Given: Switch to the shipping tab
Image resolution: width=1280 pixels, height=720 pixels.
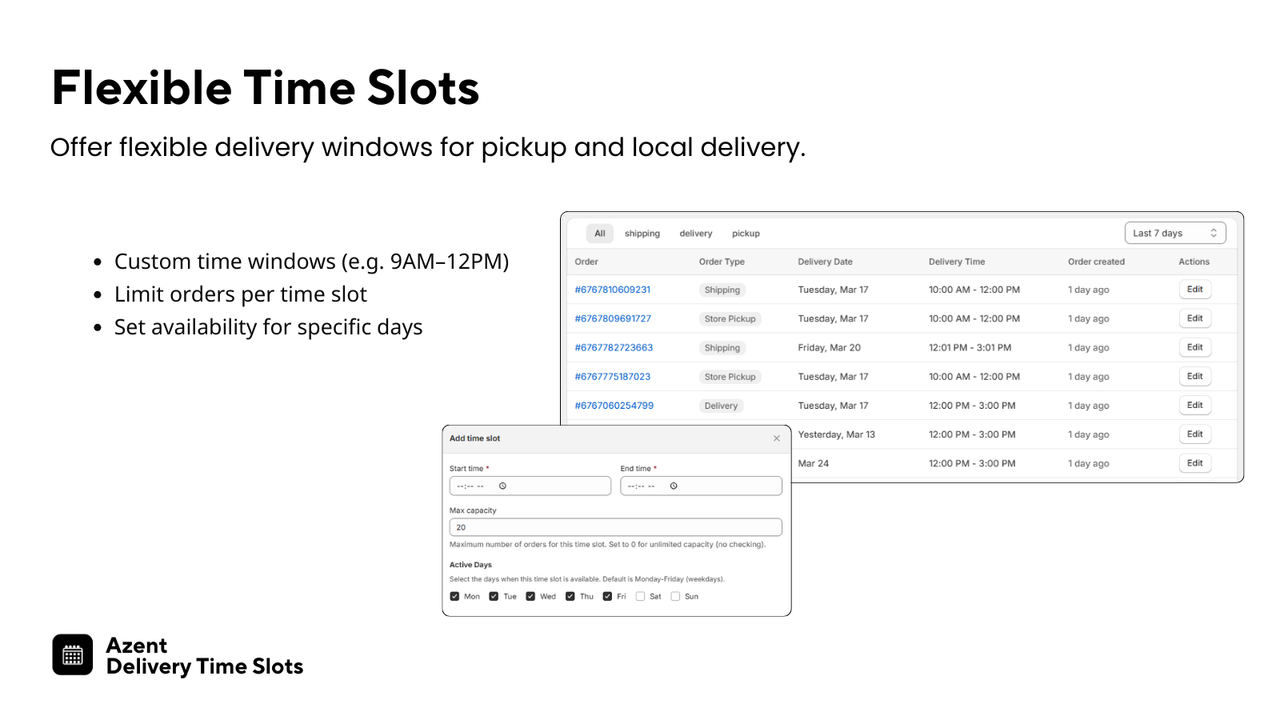Looking at the screenshot, I should coord(642,233).
